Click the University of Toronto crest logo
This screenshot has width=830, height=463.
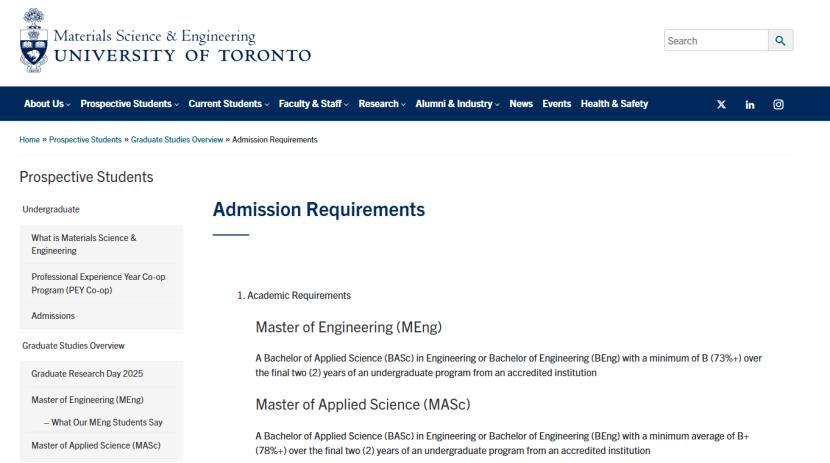(32, 41)
